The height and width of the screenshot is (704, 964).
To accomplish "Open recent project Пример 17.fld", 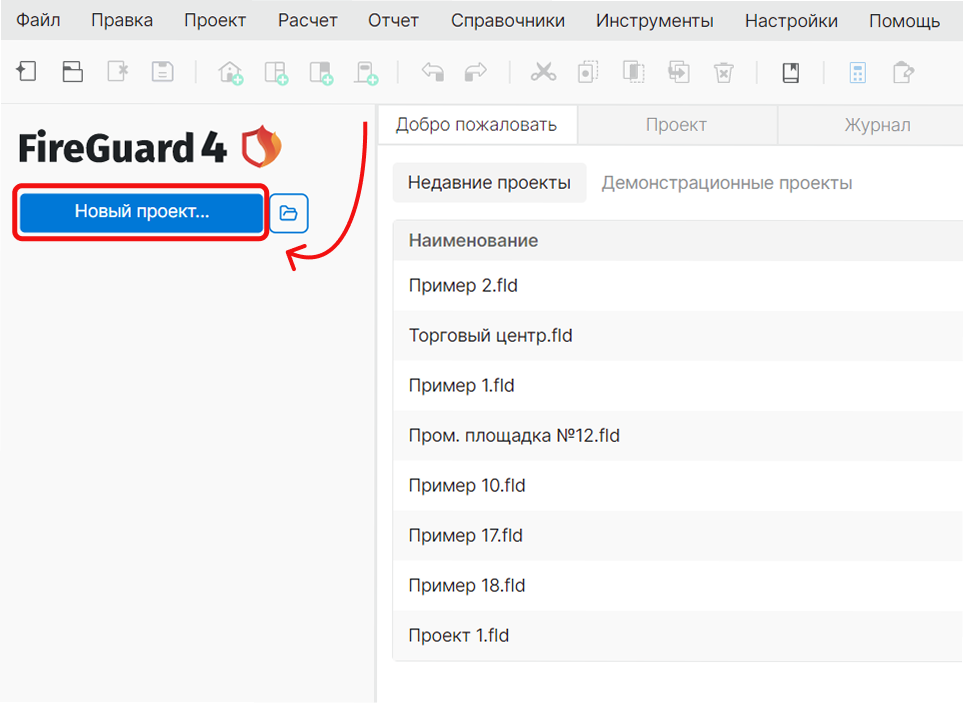I will [x=678, y=536].
